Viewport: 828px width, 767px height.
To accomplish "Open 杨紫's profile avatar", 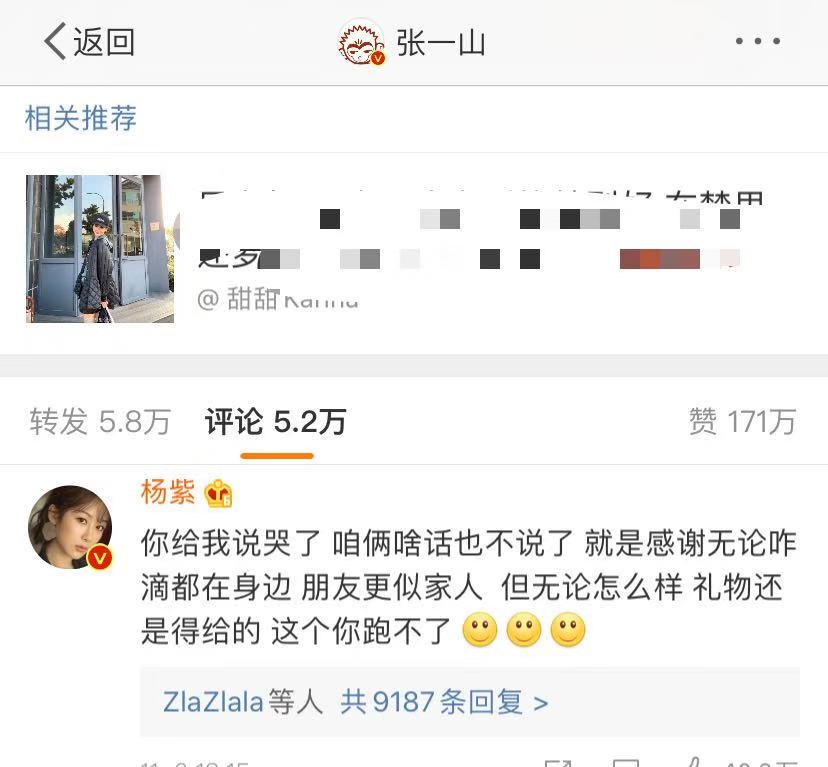I will (x=70, y=527).
